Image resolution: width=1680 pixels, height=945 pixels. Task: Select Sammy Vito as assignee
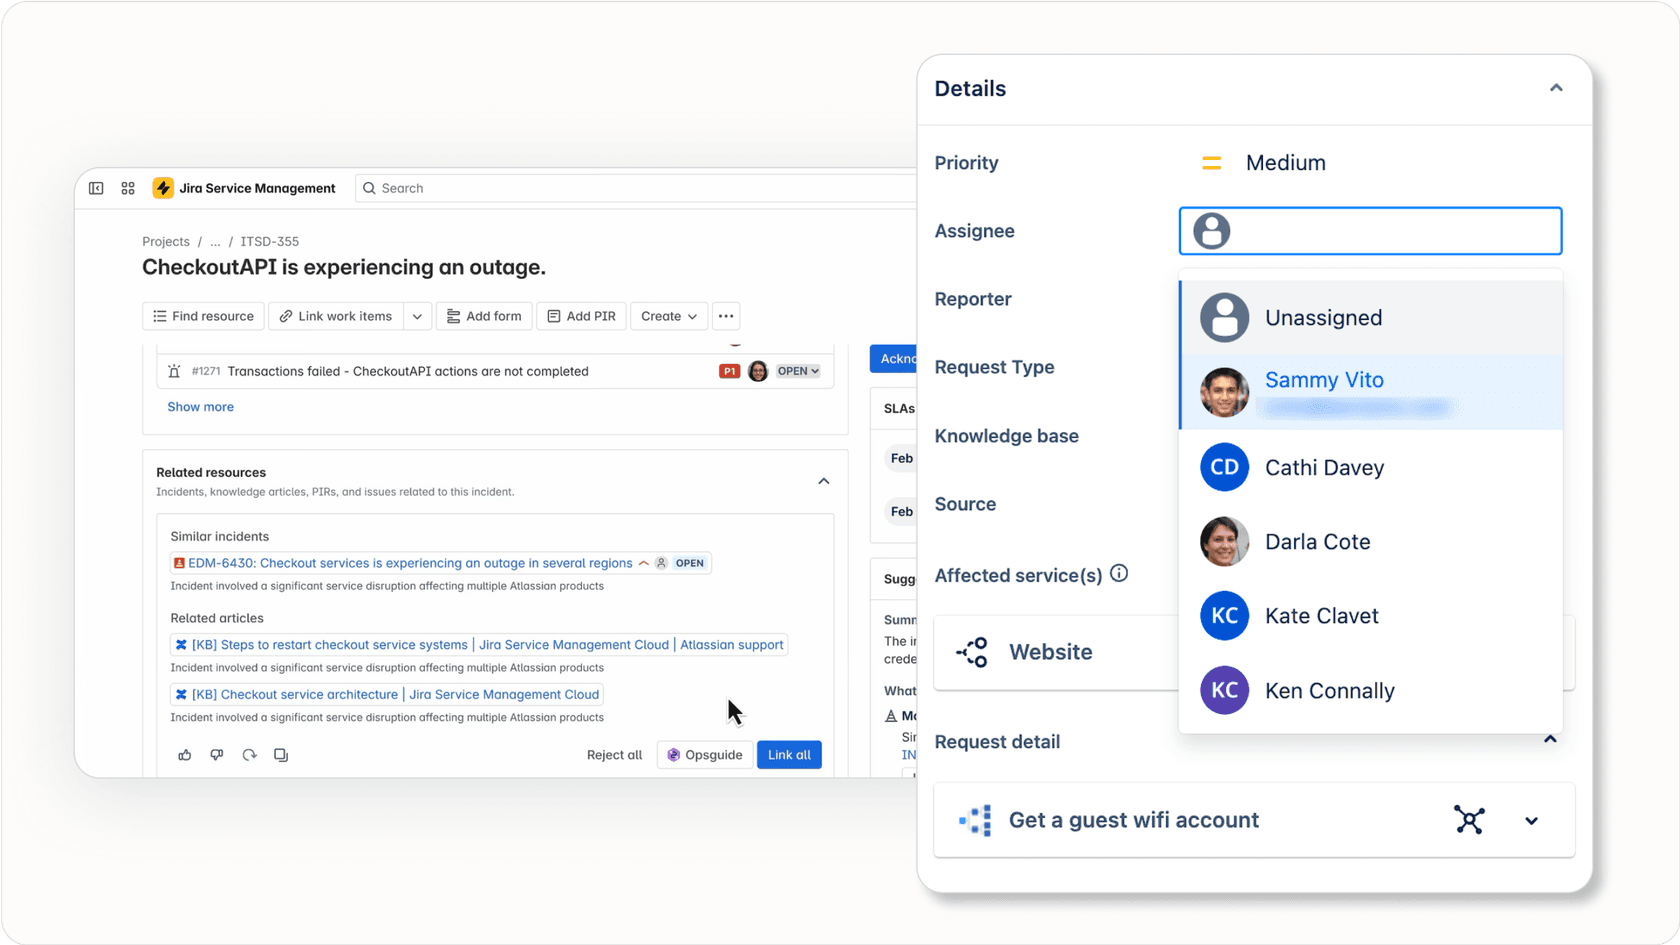(x=1324, y=380)
